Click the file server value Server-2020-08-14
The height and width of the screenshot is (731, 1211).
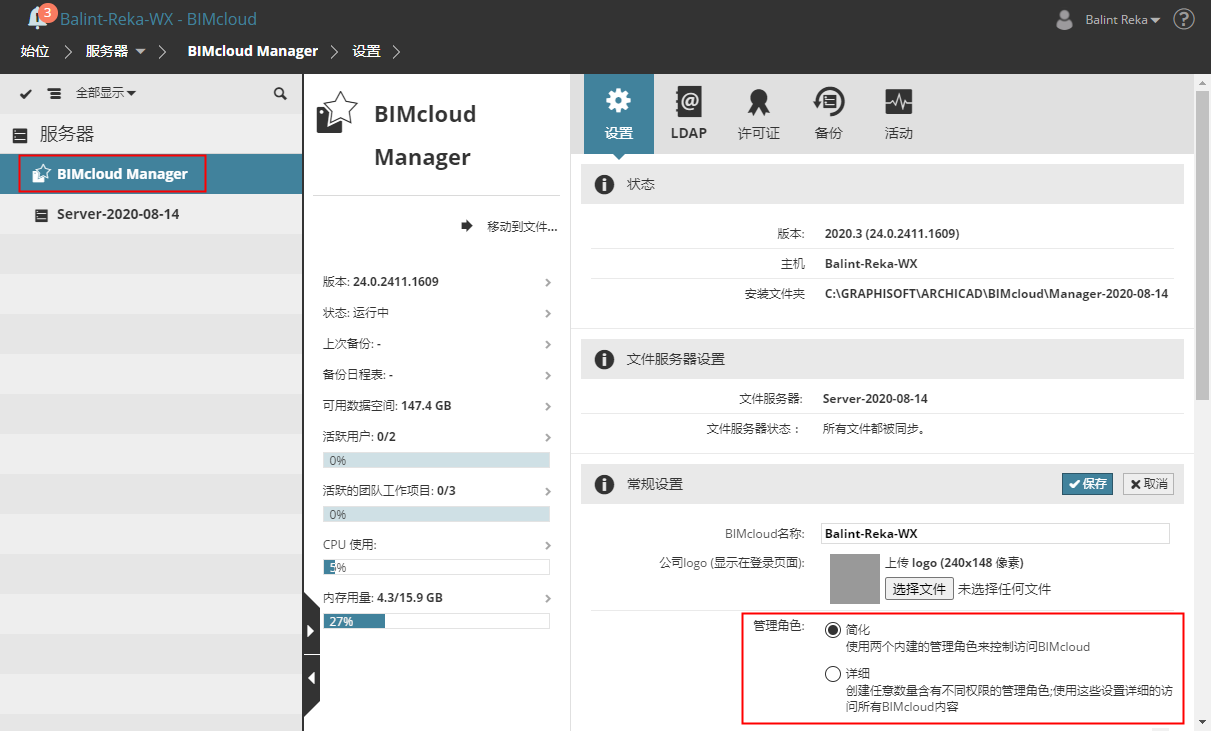(x=875, y=399)
